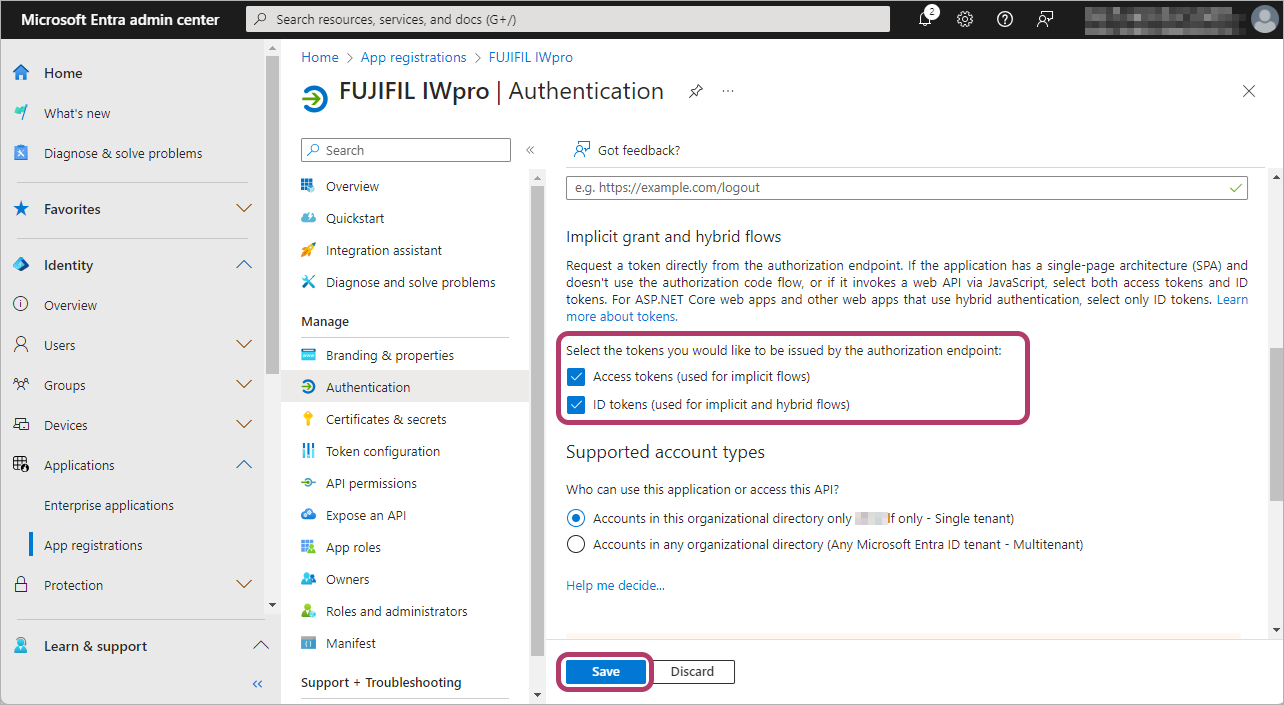Pin the Authentication blade

(x=695, y=91)
